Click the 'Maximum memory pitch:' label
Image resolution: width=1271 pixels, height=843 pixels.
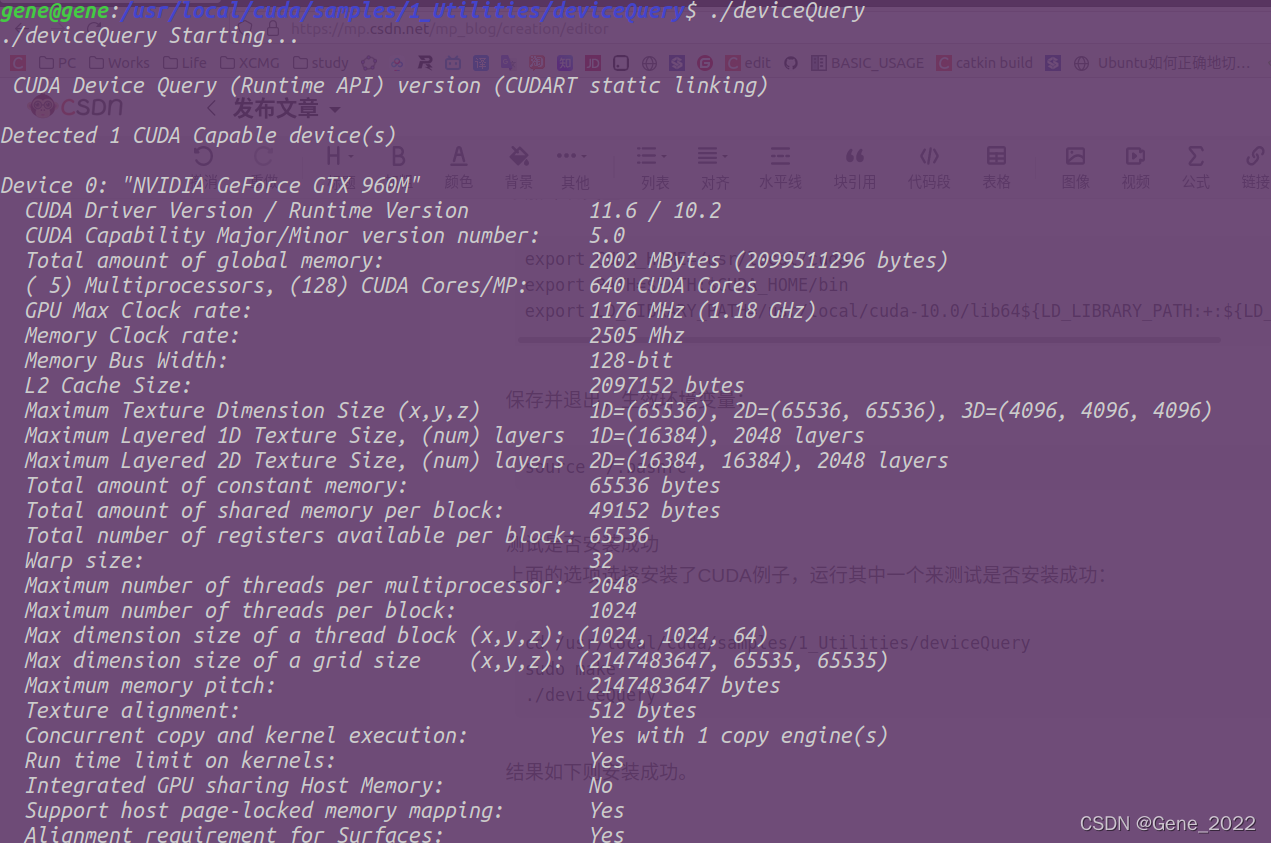tap(150, 685)
